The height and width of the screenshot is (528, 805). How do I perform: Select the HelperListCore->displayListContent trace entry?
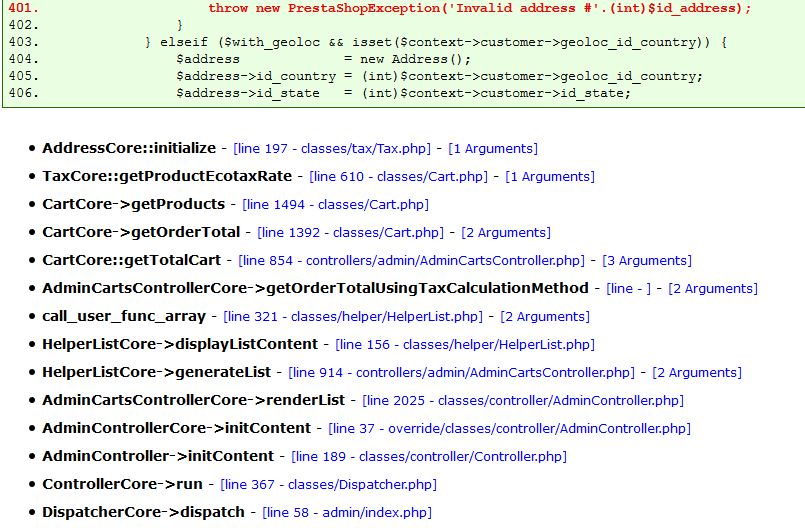point(180,344)
